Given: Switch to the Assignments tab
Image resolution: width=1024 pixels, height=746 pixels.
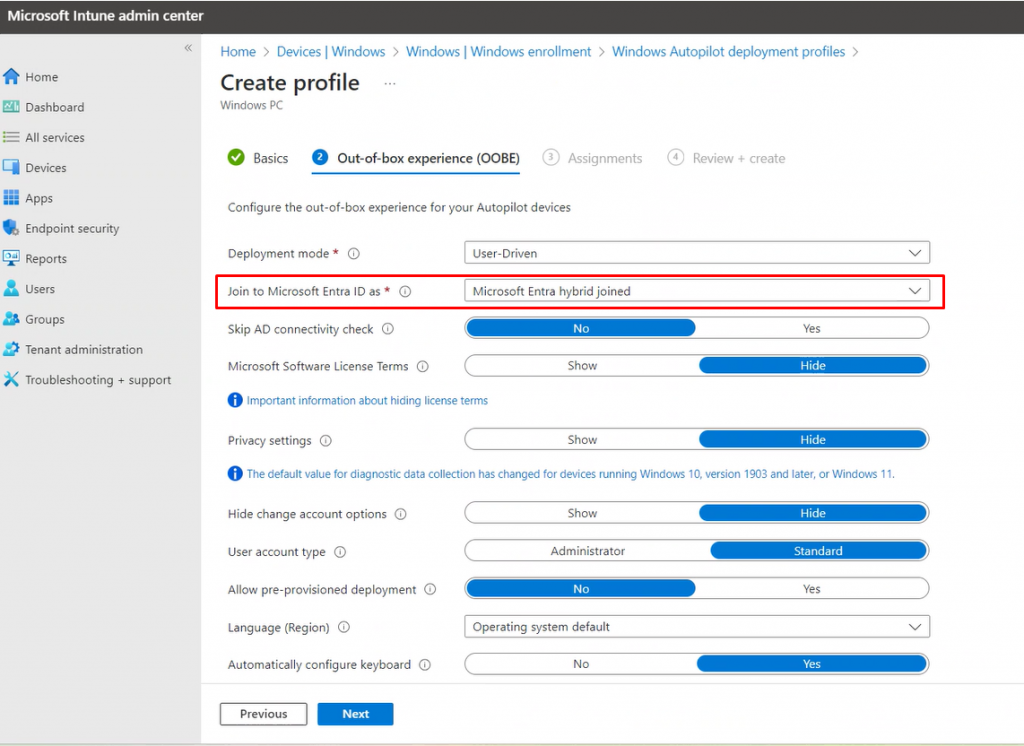Looking at the screenshot, I should [x=603, y=158].
